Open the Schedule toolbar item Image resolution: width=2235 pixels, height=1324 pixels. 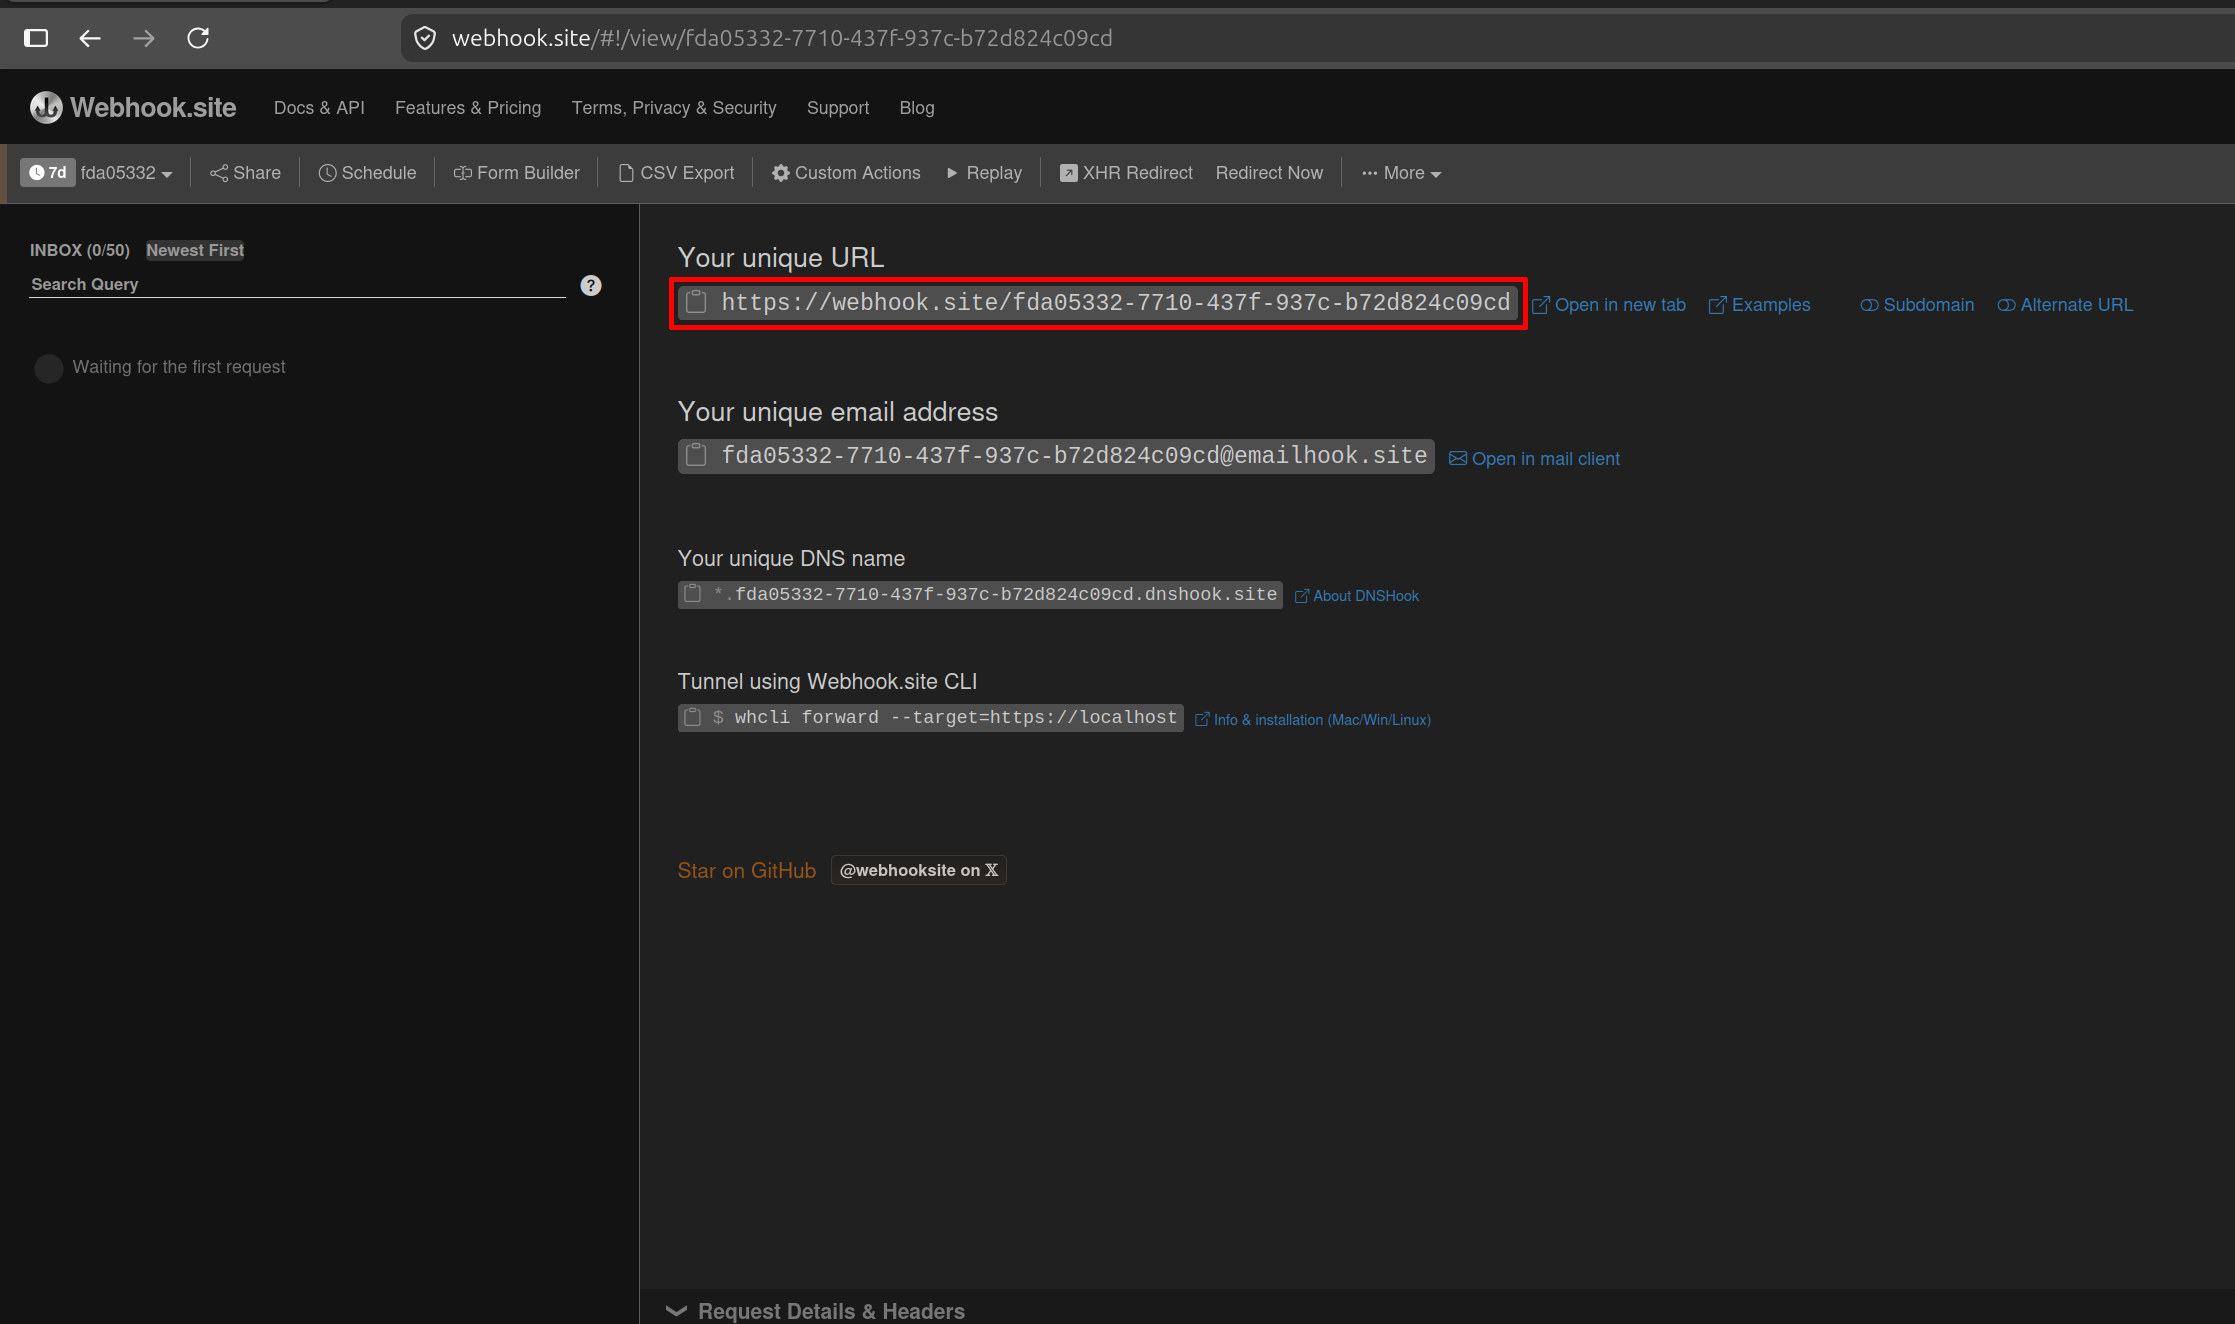367,173
